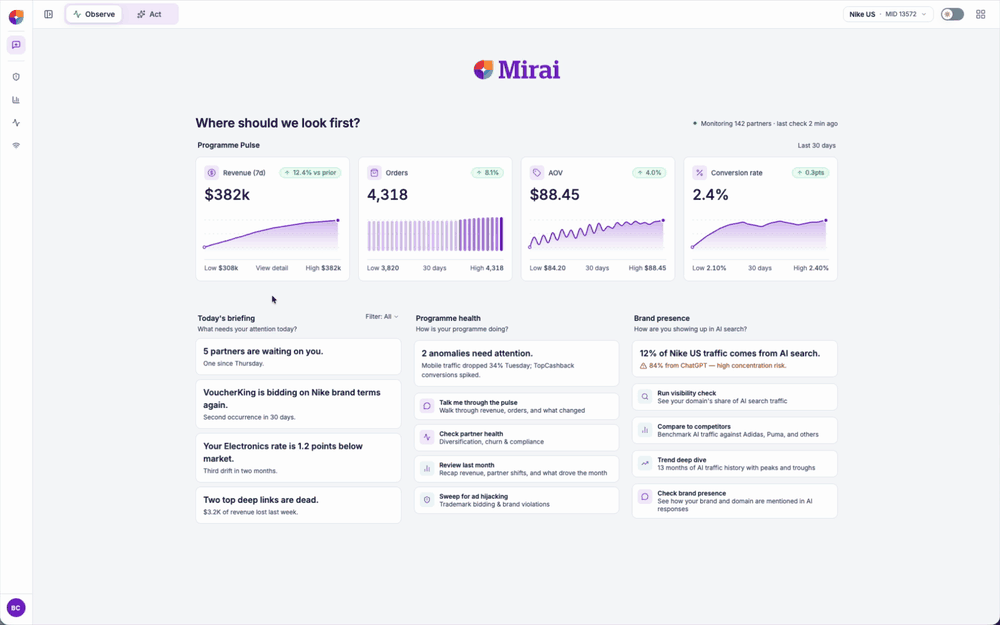Image resolution: width=1000 pixels, height=625 pixels.
Task: Click the Last 30 days label
Action: pos(816,145)
